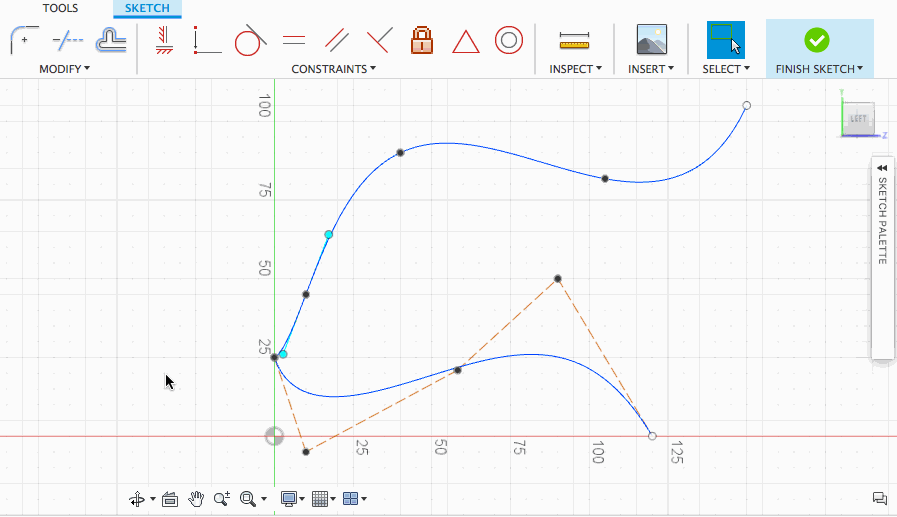This screenshot has width=897, height=517.
Task: Open the MODIFY dropdown menu
Action: (65, 69)
